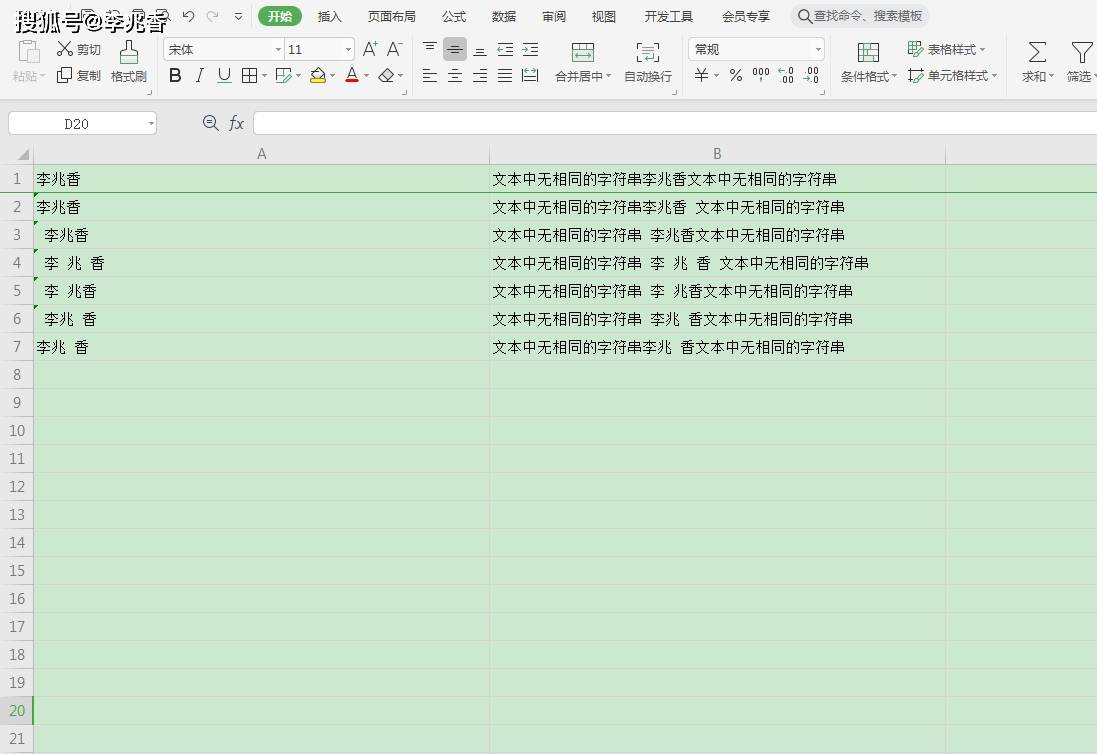The width and height of the screenshot is (1097, 754).
Task: Click the select-all corner triangle
Action: (22, 155)
